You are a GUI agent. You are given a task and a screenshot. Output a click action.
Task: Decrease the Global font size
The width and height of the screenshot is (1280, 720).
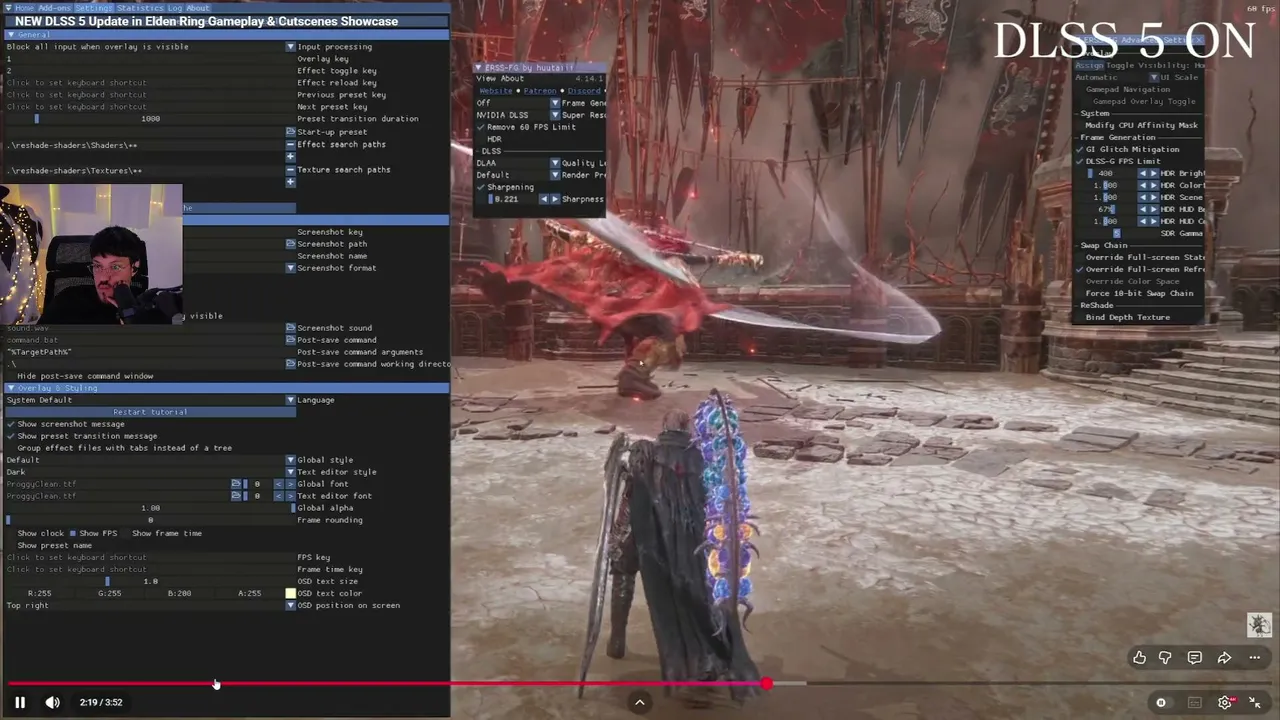click(x=278, y=484)
